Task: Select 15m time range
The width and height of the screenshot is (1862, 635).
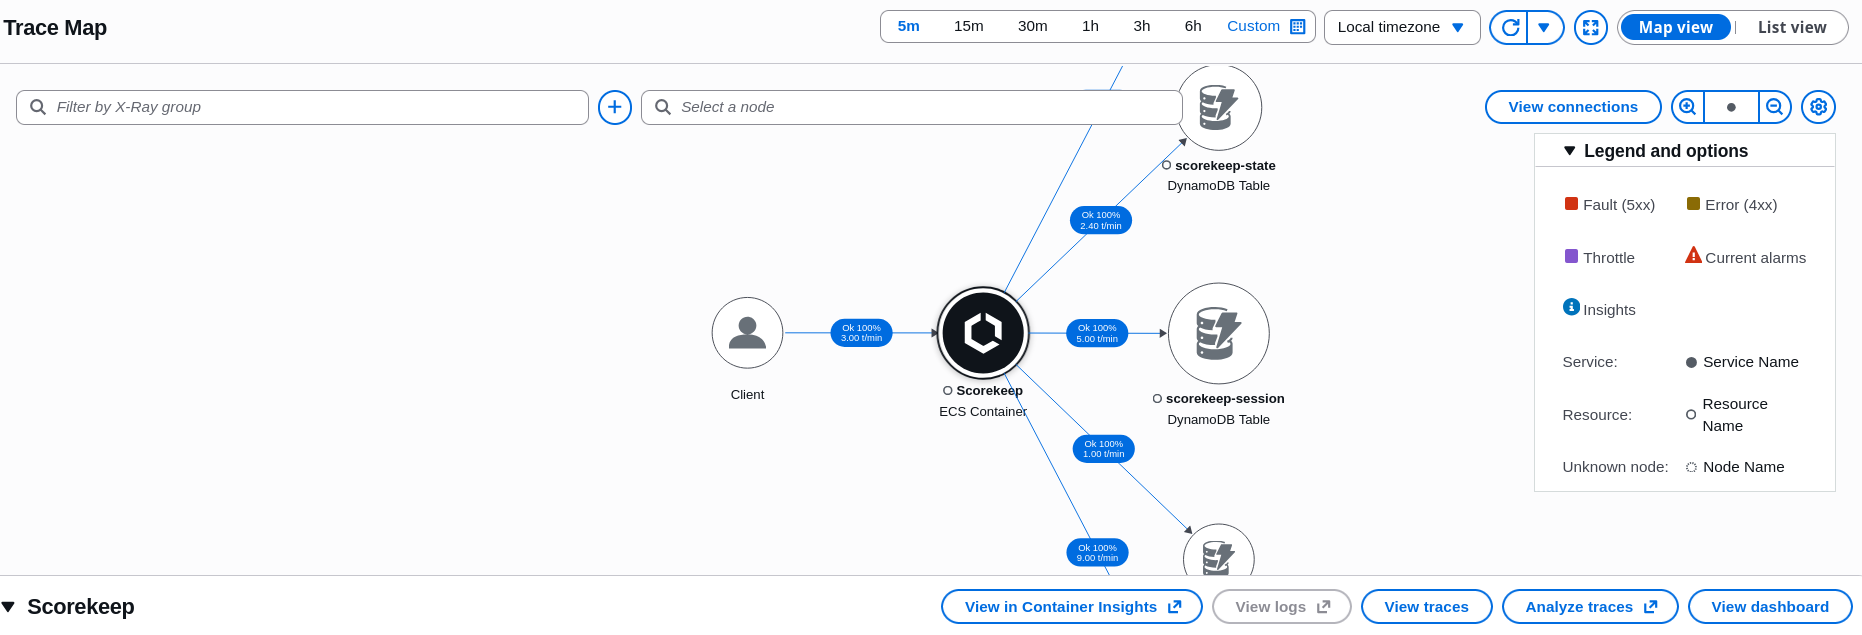Action: [968, 26]
